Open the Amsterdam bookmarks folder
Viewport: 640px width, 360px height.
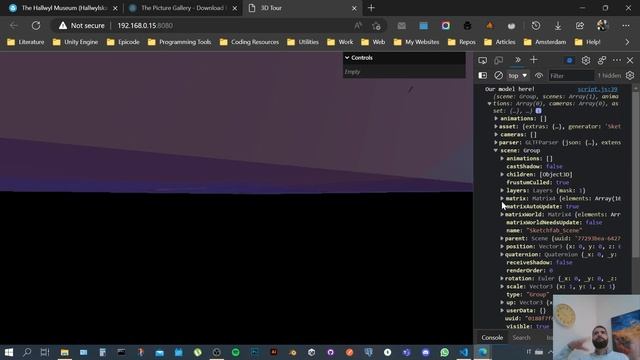point(545,42)
